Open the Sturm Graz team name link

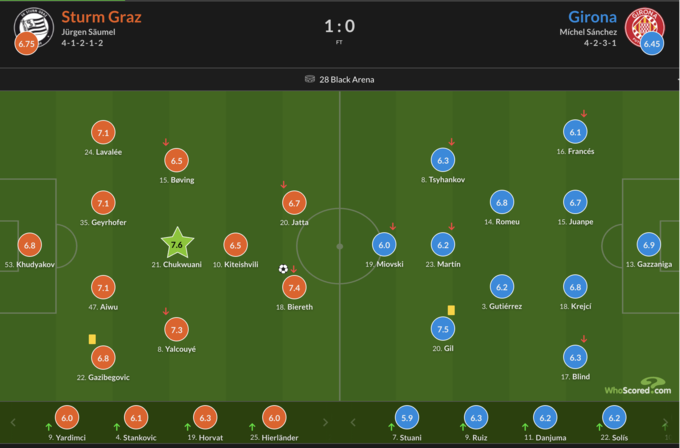[101, 17]
